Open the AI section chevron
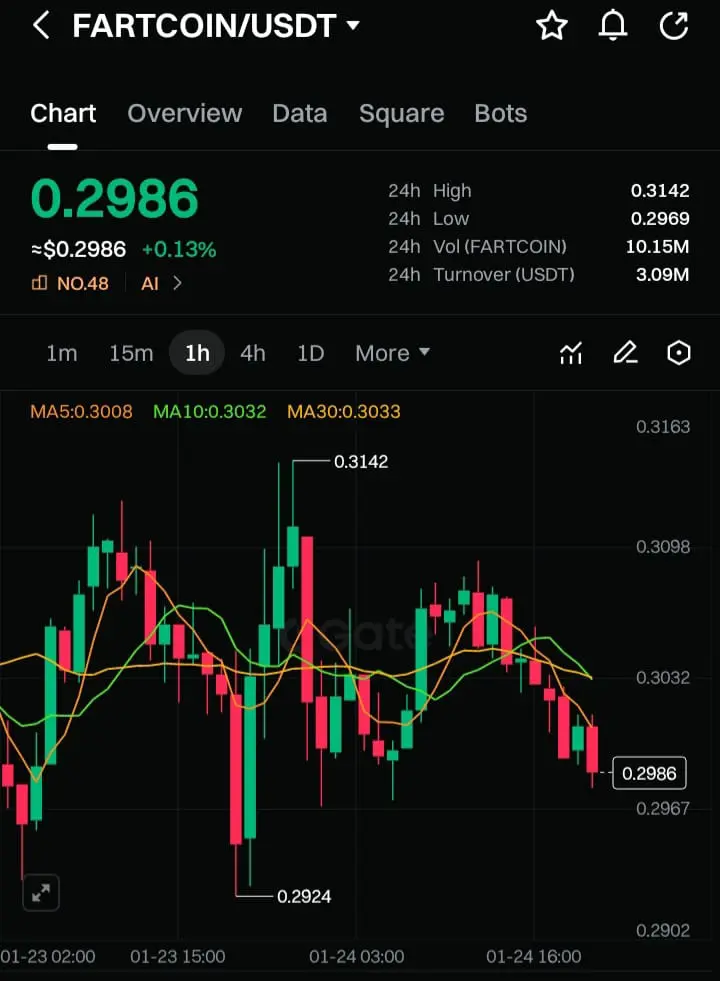720x981 pixels. point(178,283)
